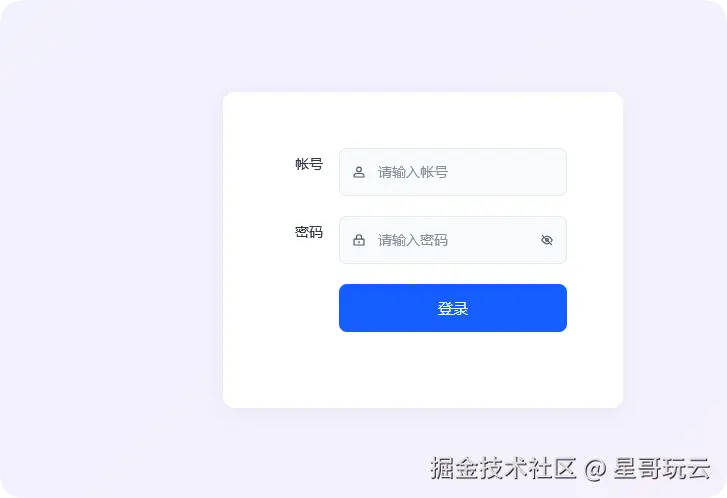The width and height of the screenshot is (727, 498).
Task: Click the 掘金技术社区 watermark text
Action: click(504, 467)
